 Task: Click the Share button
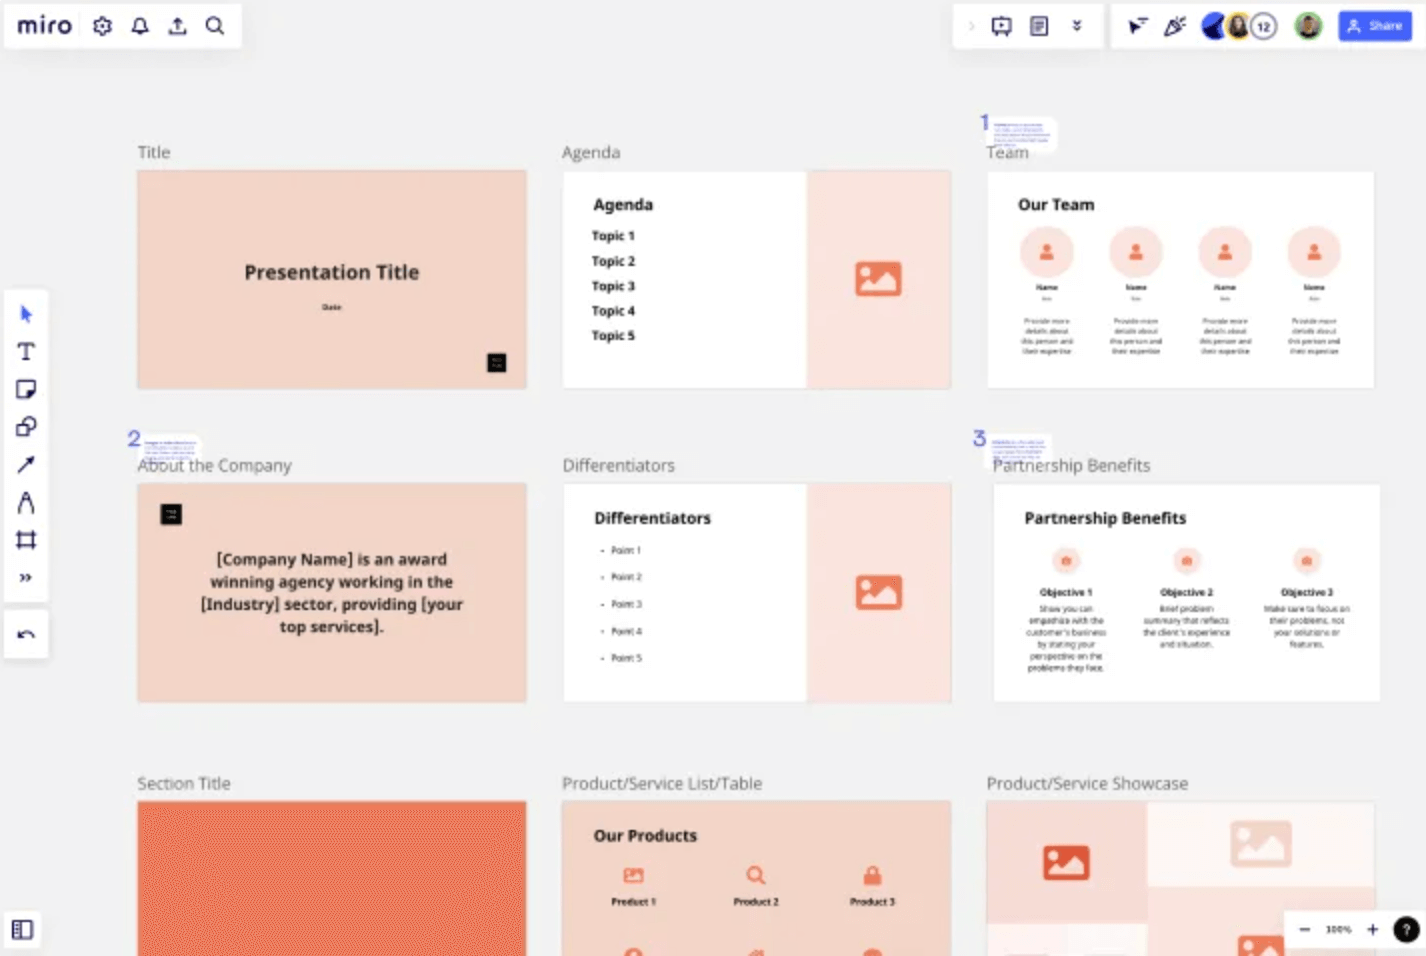(x=1374, y=26)
